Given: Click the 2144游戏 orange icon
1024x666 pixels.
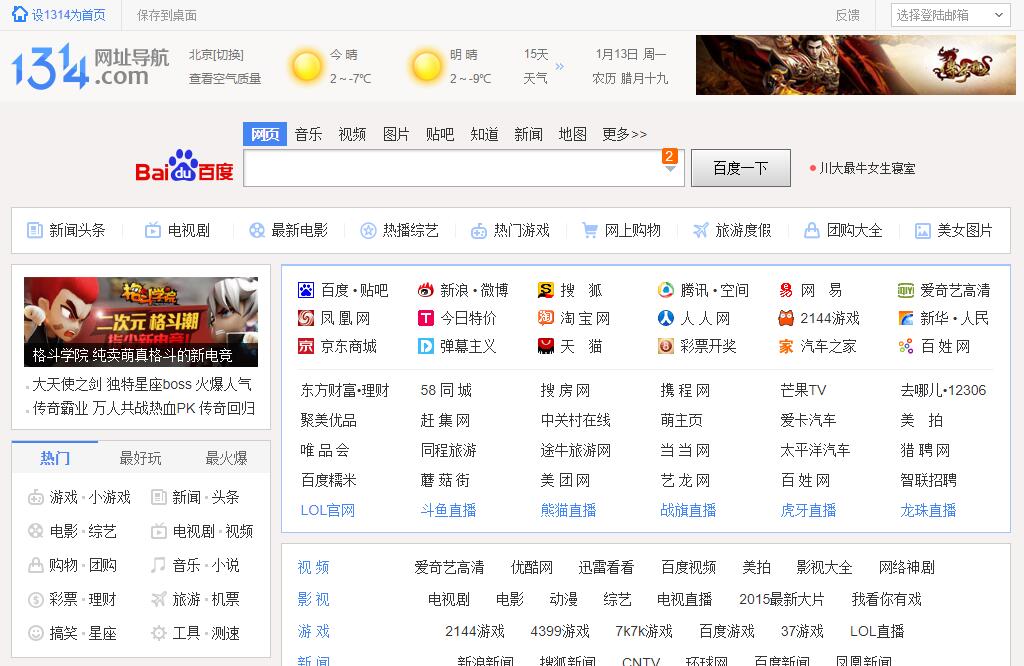Looking at the screenshot, I should [786, 318].
